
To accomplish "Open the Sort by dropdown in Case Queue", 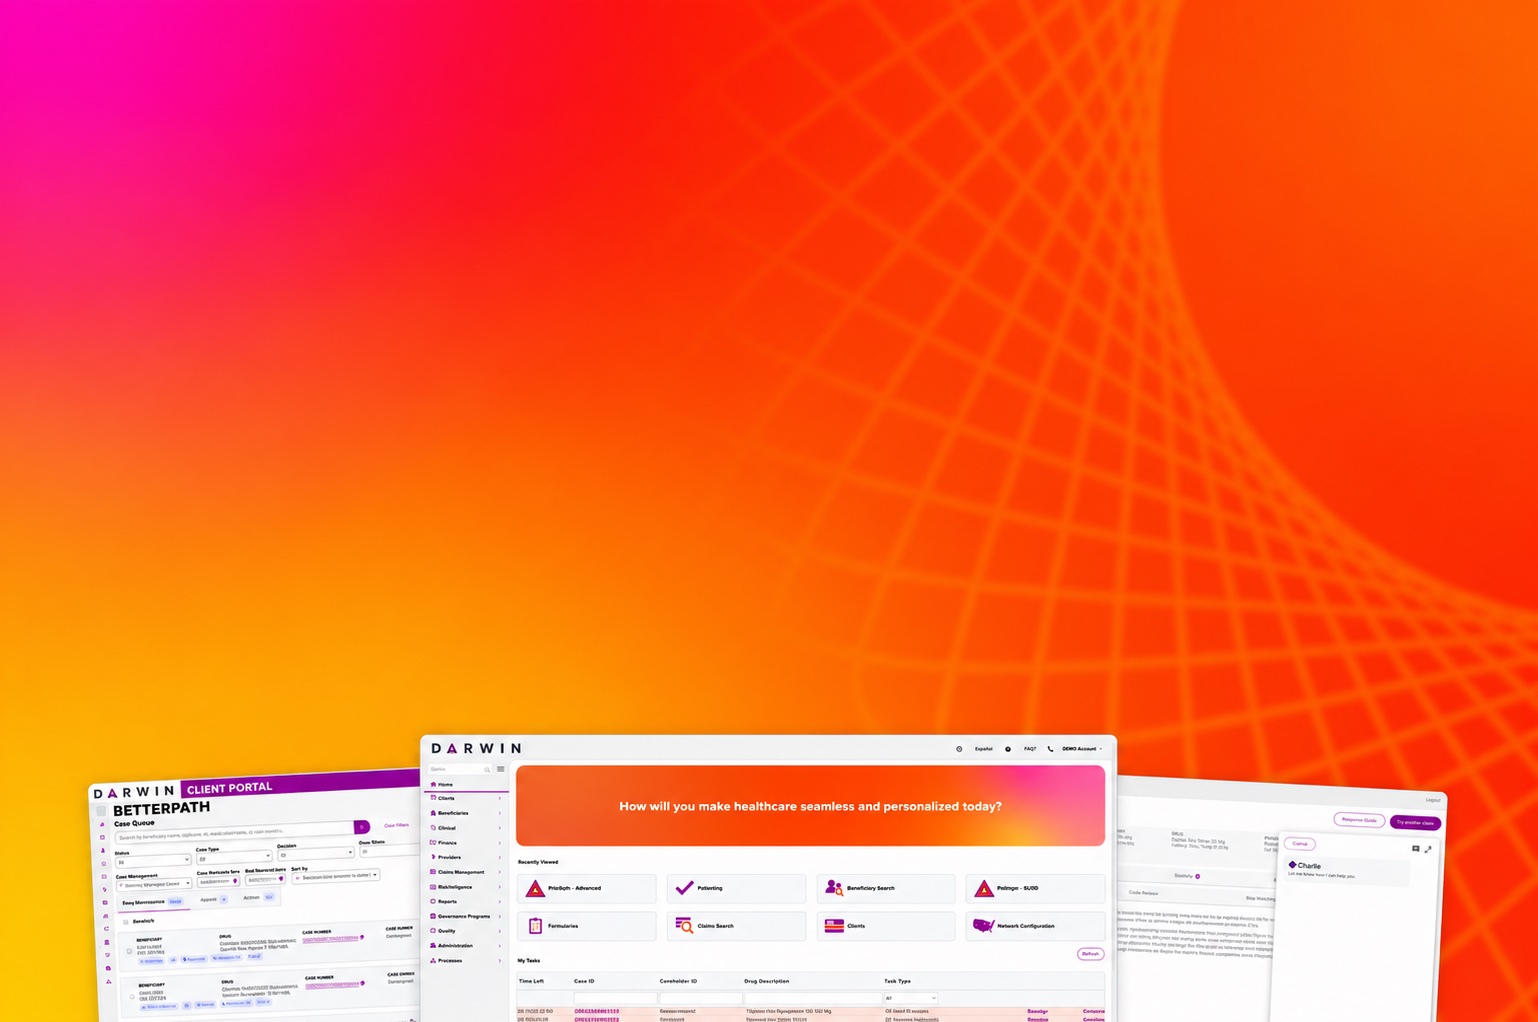I will coord(336,876).
